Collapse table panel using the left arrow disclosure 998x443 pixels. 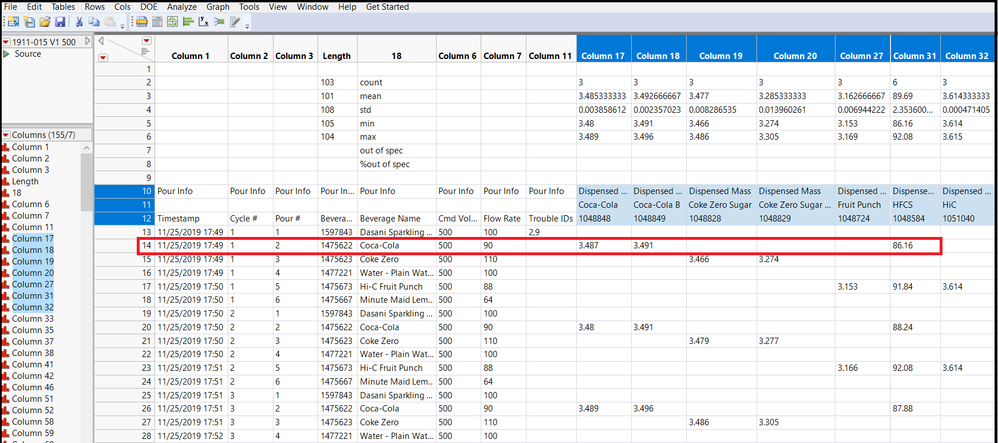point(100,41)
